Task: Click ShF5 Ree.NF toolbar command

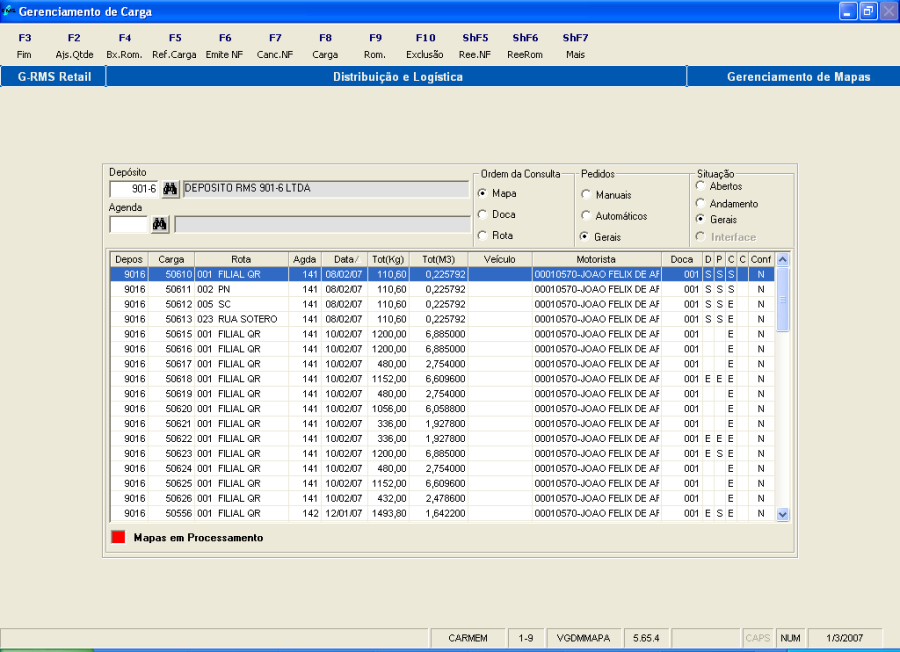Action: point(475,46)
